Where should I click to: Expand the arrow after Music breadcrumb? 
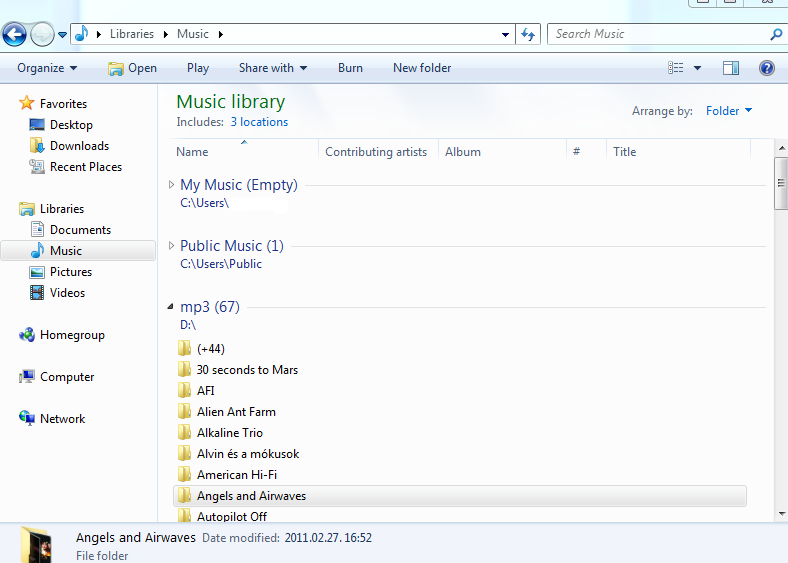pyautogui.click(x=220, y=34)
